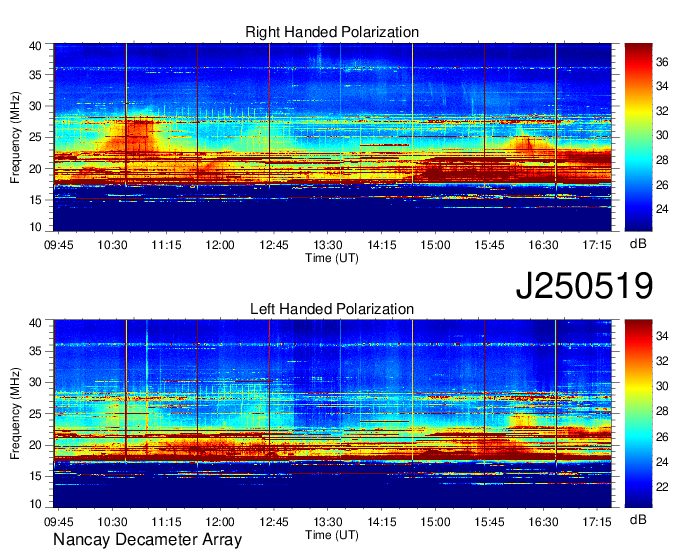This screenshot has width=680, height=552.
Task: Click "Time (UT)" under Right Handed plot
Action: coord(332,258)
